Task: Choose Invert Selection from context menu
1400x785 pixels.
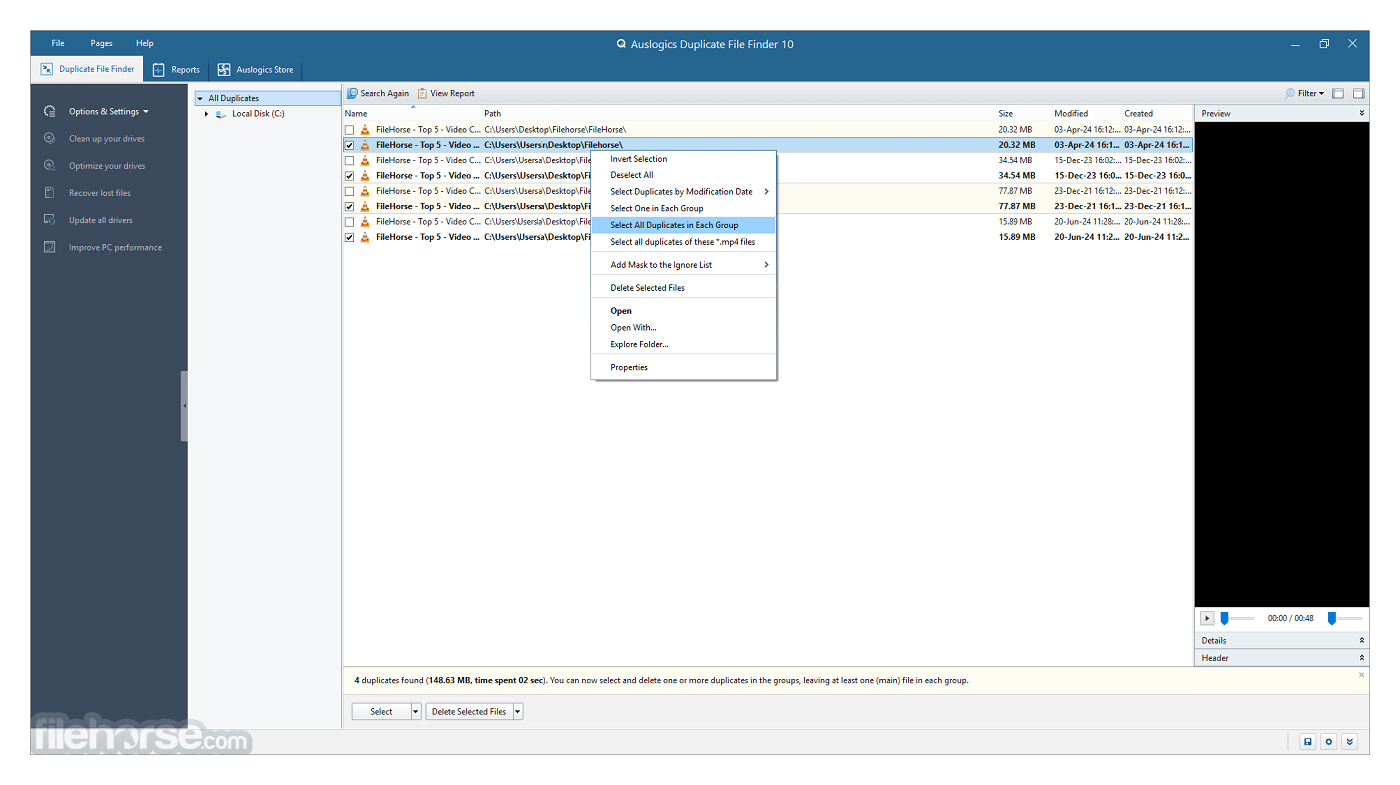Action: (x=684, y=159)
